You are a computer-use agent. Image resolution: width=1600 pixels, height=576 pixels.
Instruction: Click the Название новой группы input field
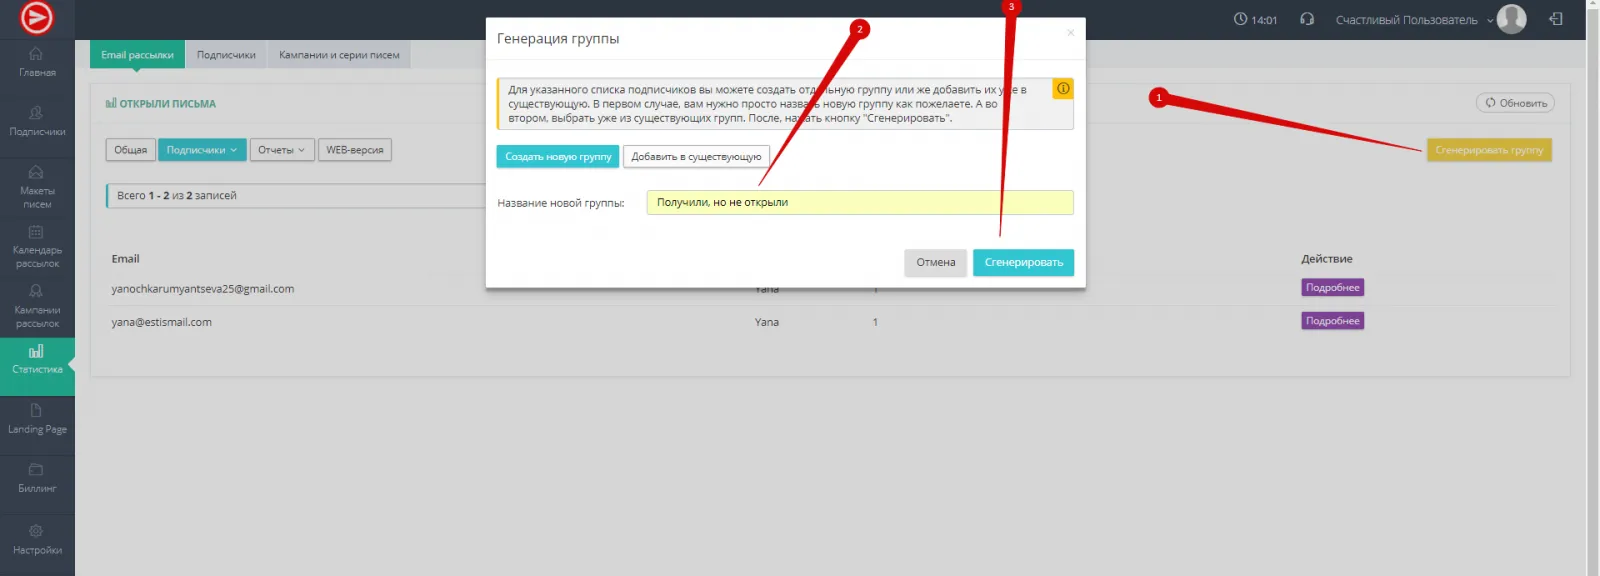(859, 203)
